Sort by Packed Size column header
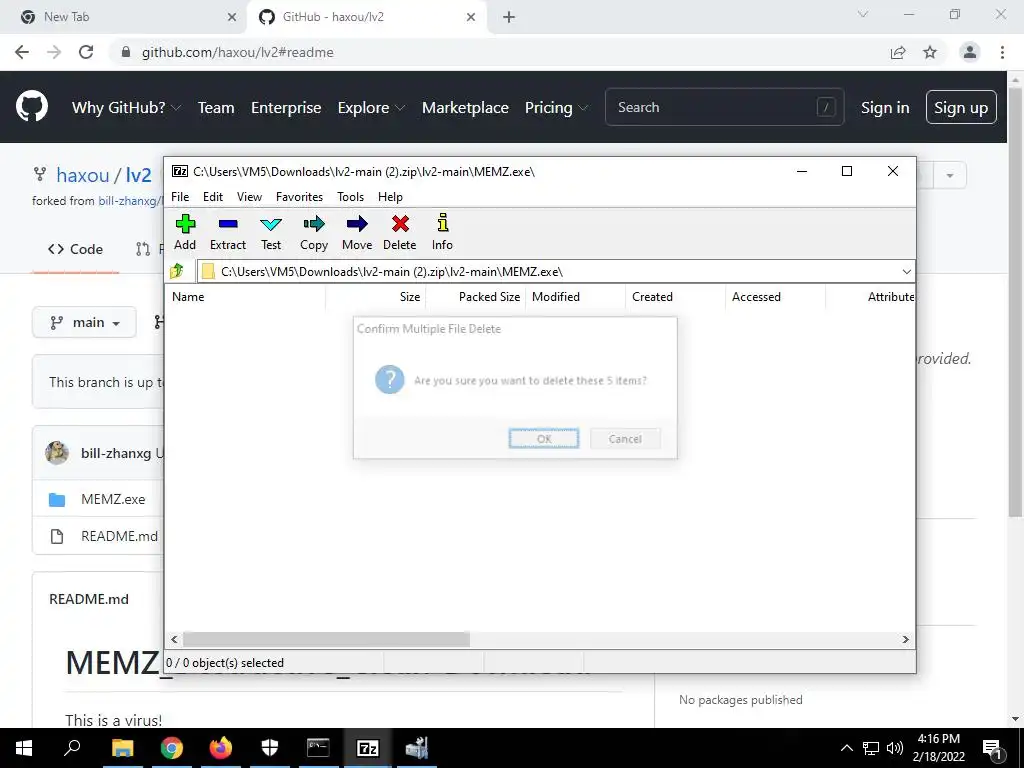 click(x=475, y=296)
